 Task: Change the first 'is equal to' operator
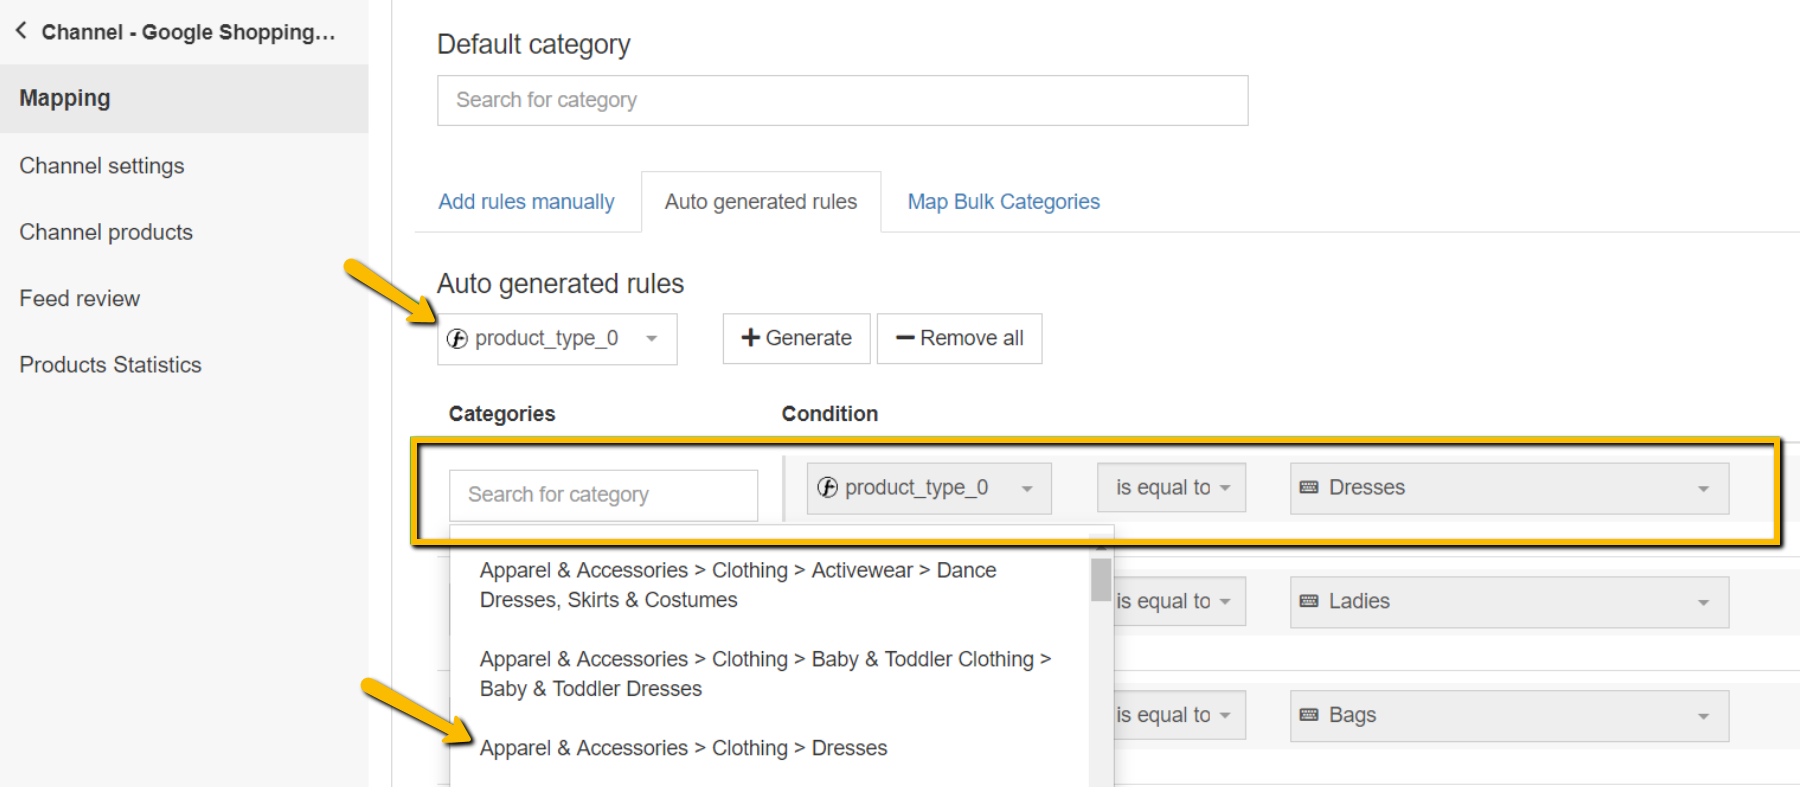(x=1171, y=488)
